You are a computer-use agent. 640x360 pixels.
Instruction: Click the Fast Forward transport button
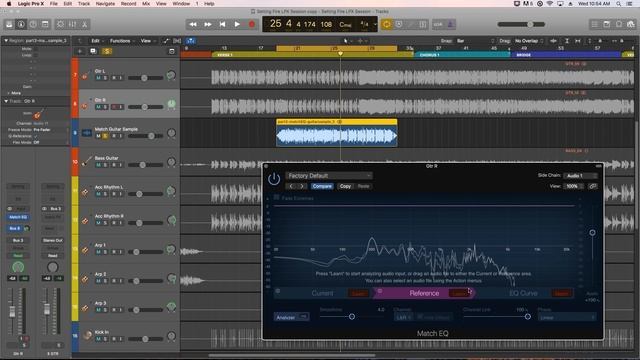pos(208,24)
